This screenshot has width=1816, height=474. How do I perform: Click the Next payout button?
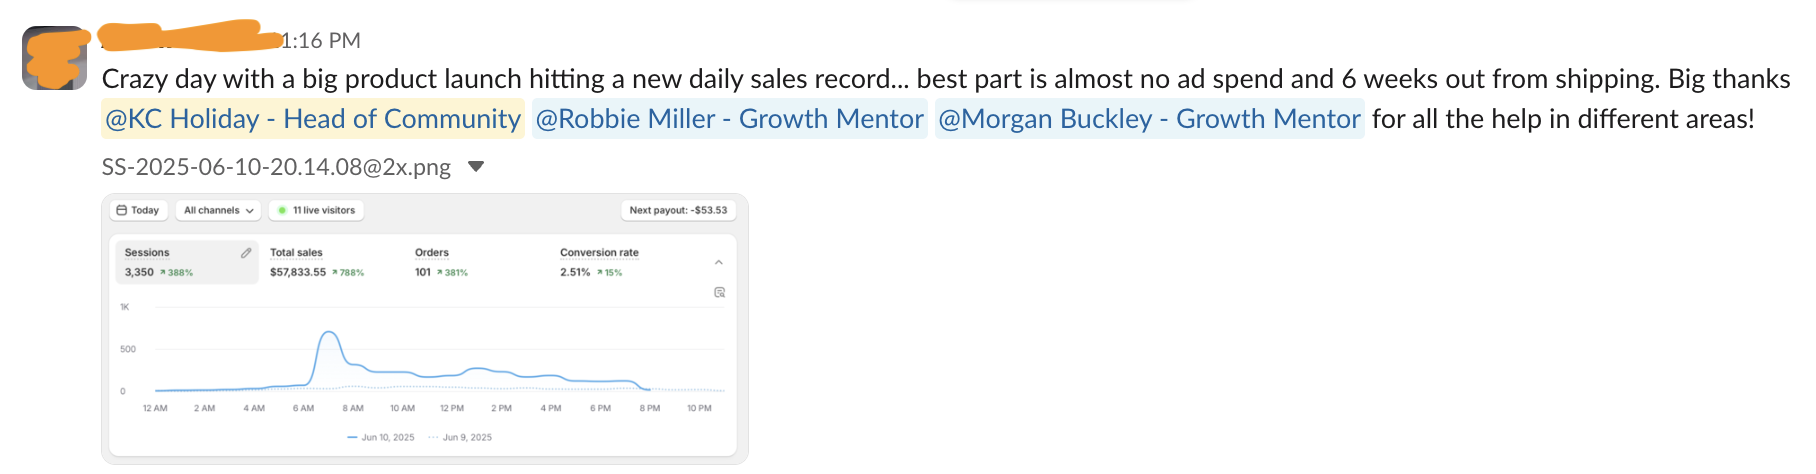coord(679,210)
